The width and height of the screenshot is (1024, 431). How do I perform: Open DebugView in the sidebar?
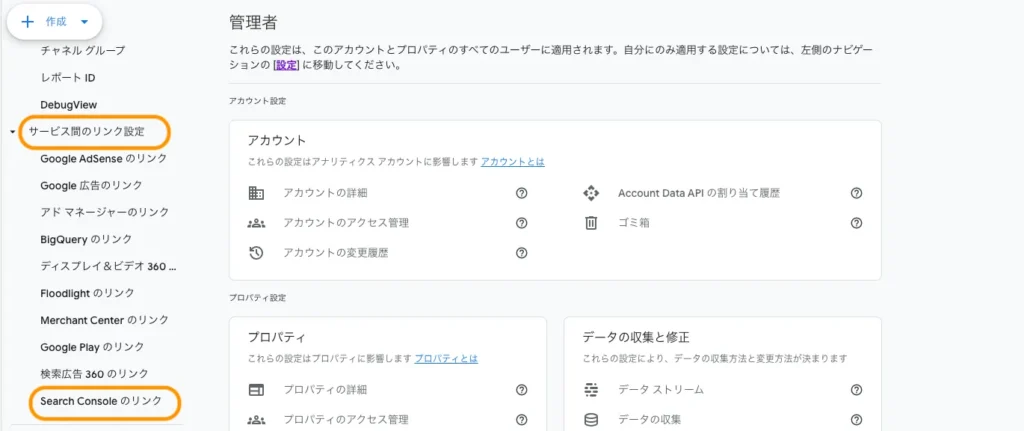[x=68, y=104]
